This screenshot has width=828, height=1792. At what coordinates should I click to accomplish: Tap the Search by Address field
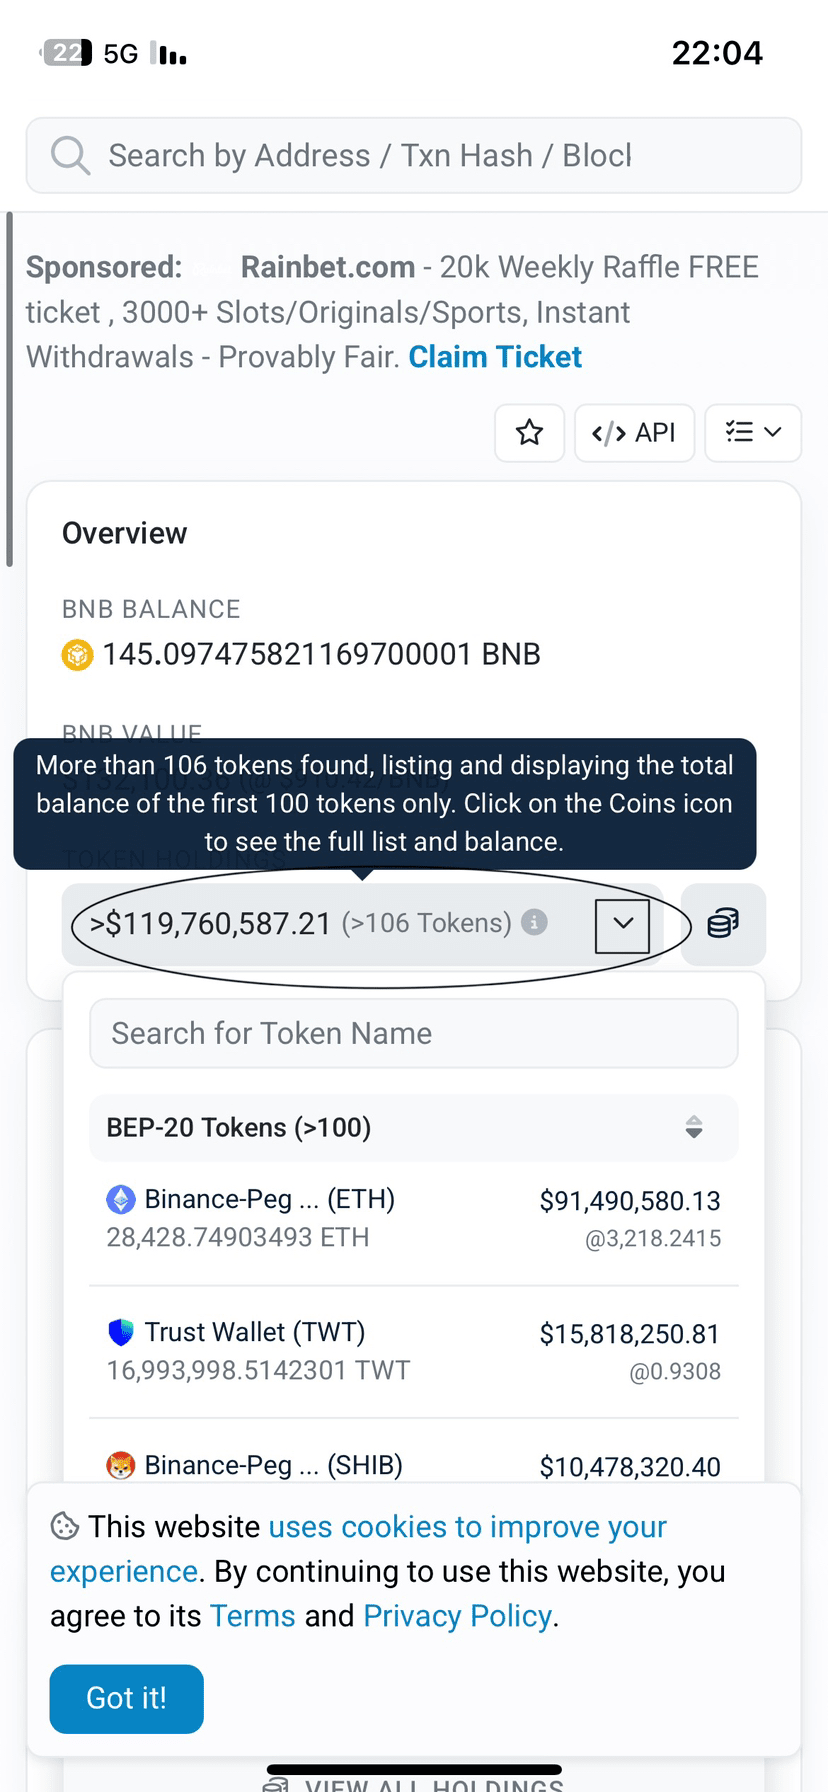440,155
